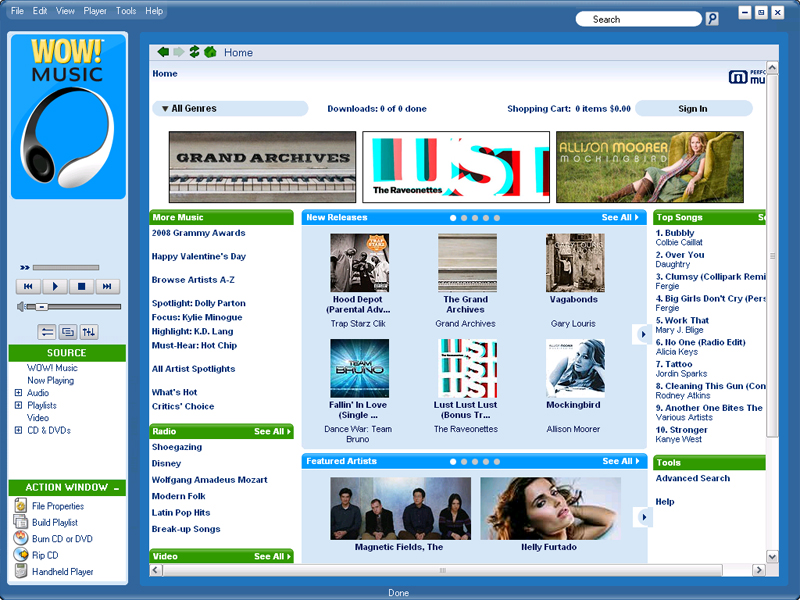Open the Player menu

(x=95, y=11)
